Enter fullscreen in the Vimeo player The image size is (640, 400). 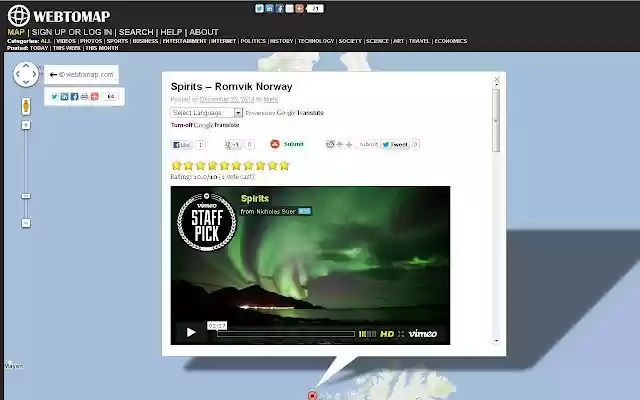tap(401, 334)
